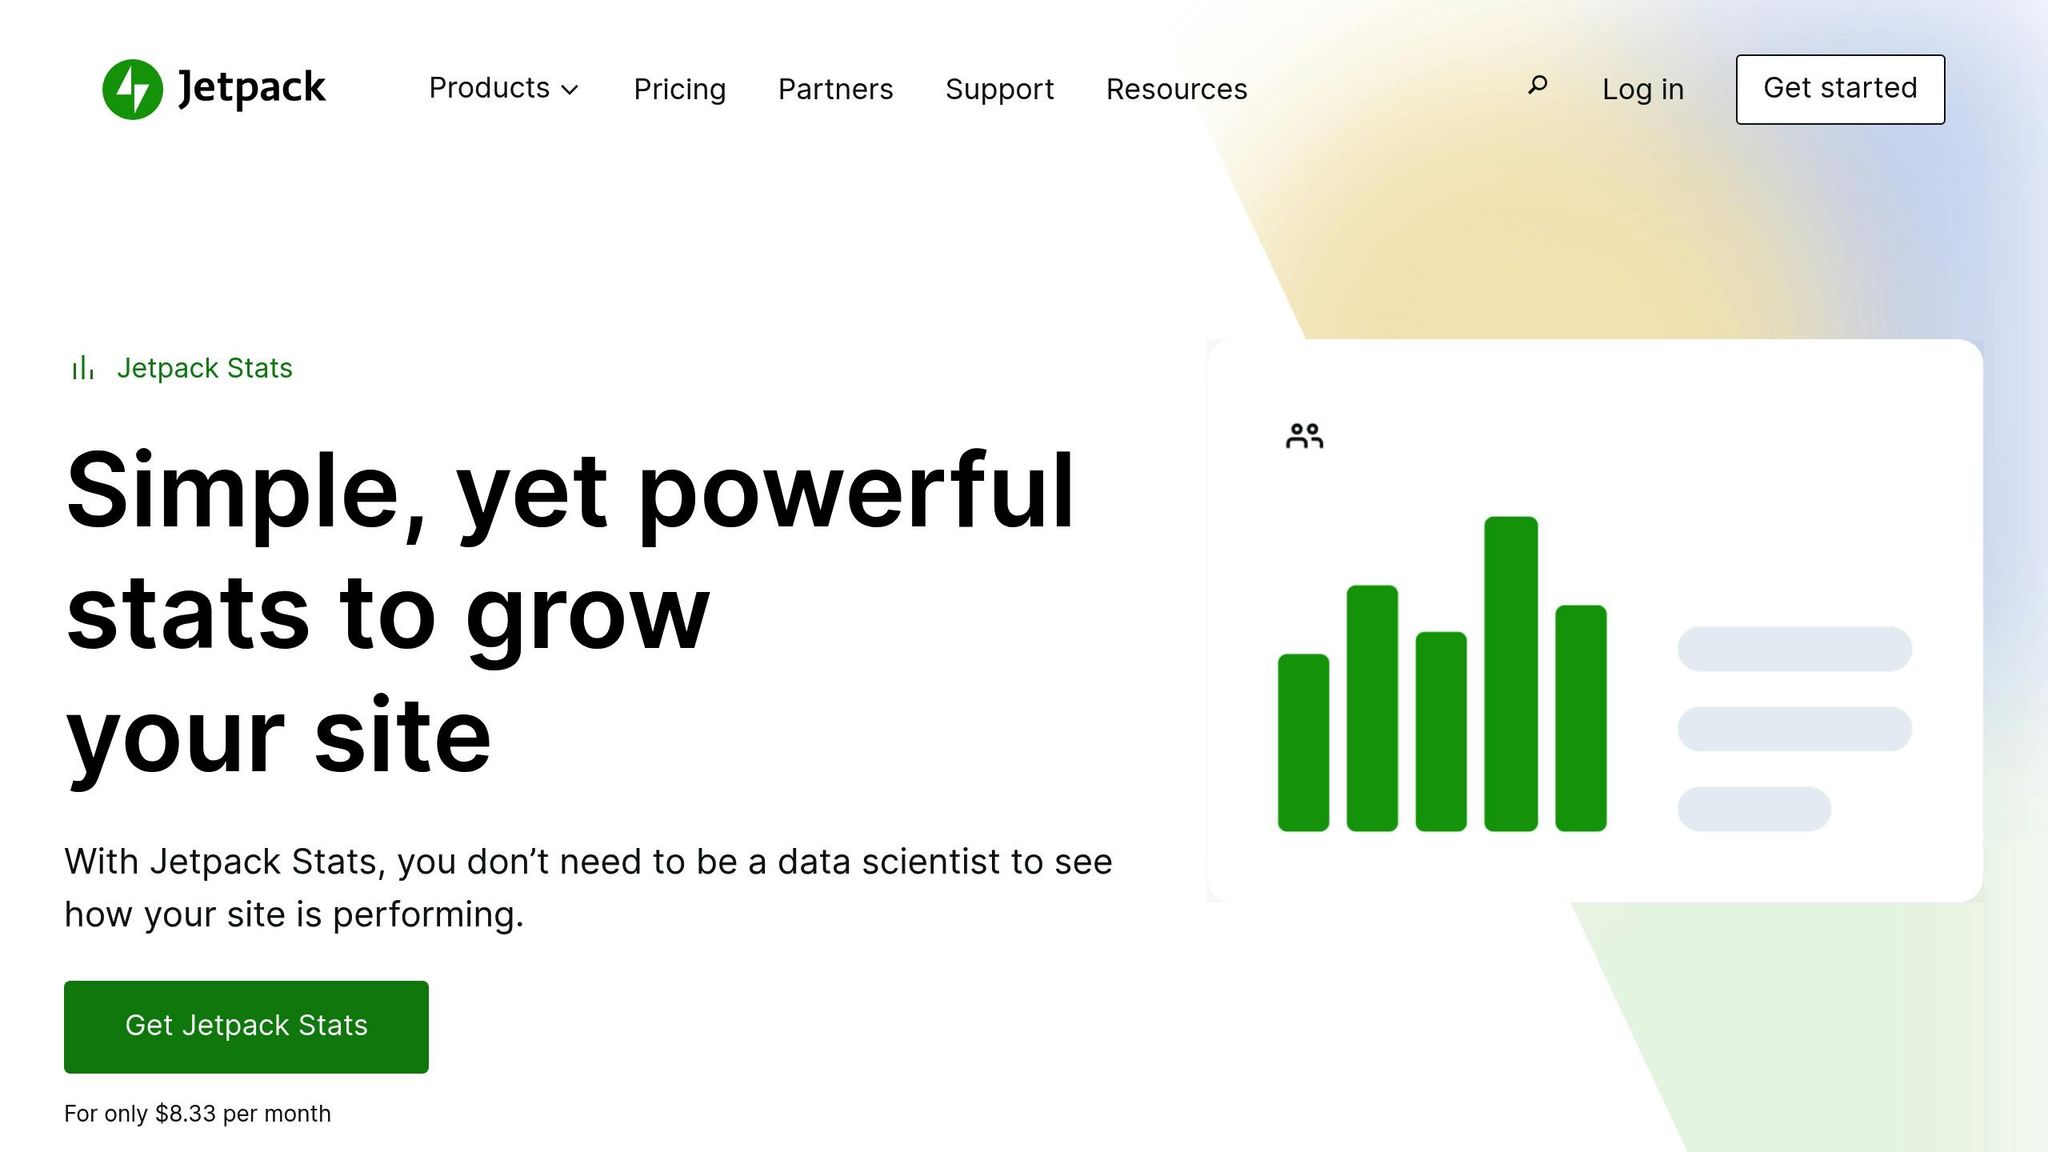Screen dimensions: 2048x1152
Task: Navigate to Support
Action: click(x=999, y=89)
